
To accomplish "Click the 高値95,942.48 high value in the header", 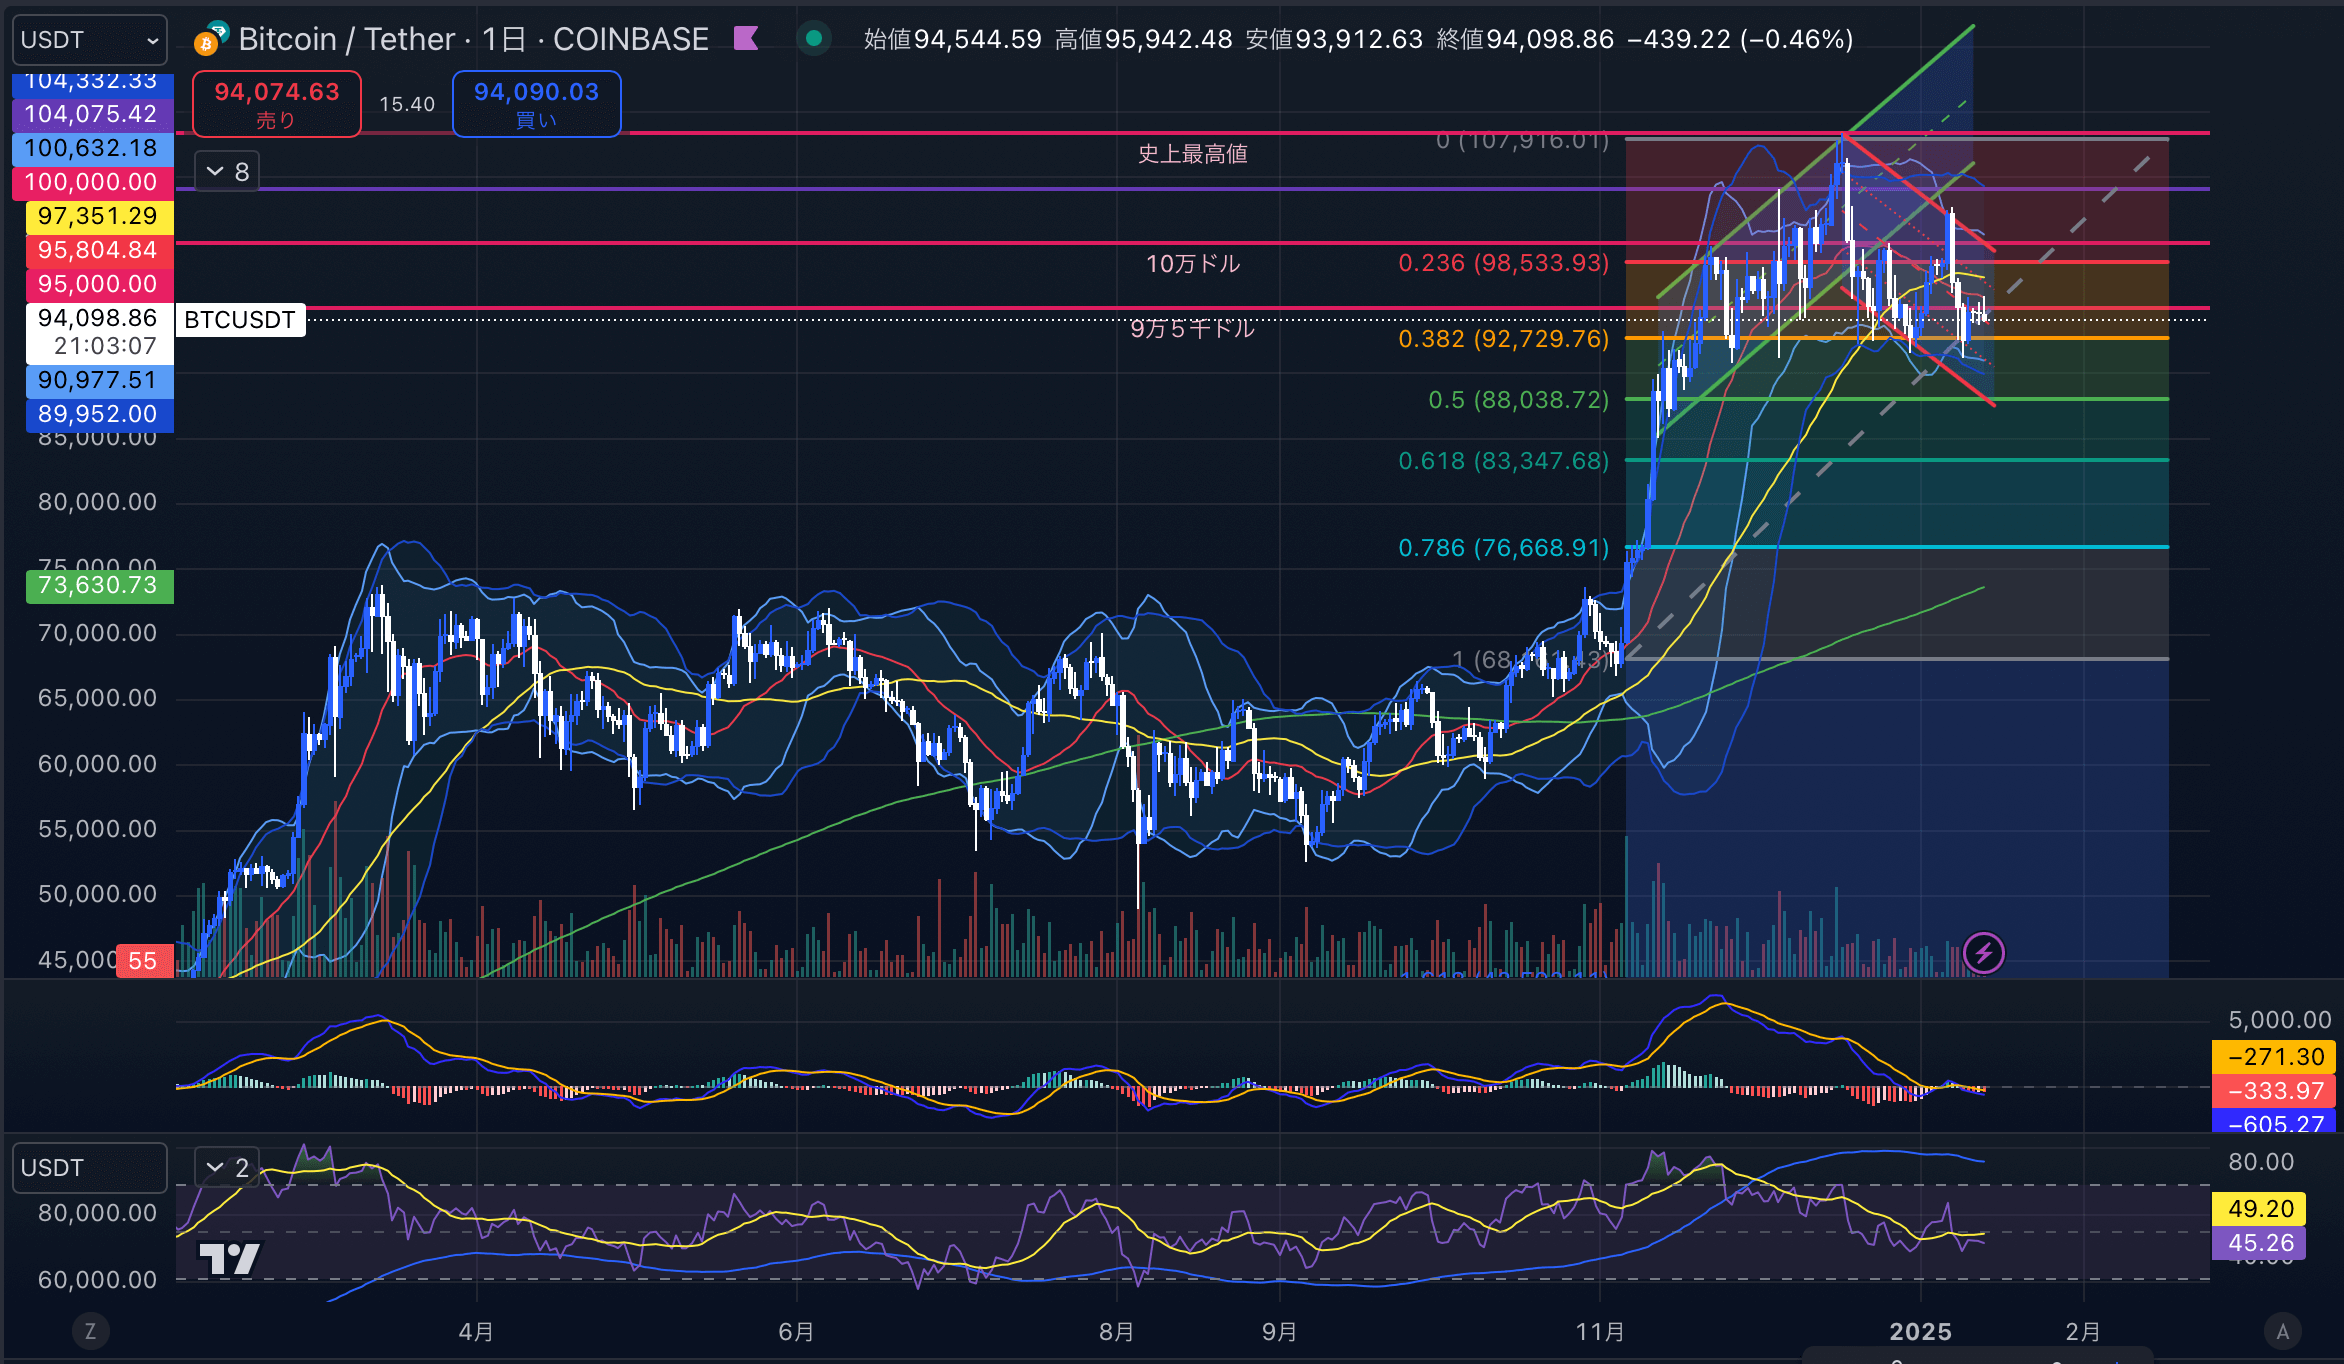I will pos(1144,39).
